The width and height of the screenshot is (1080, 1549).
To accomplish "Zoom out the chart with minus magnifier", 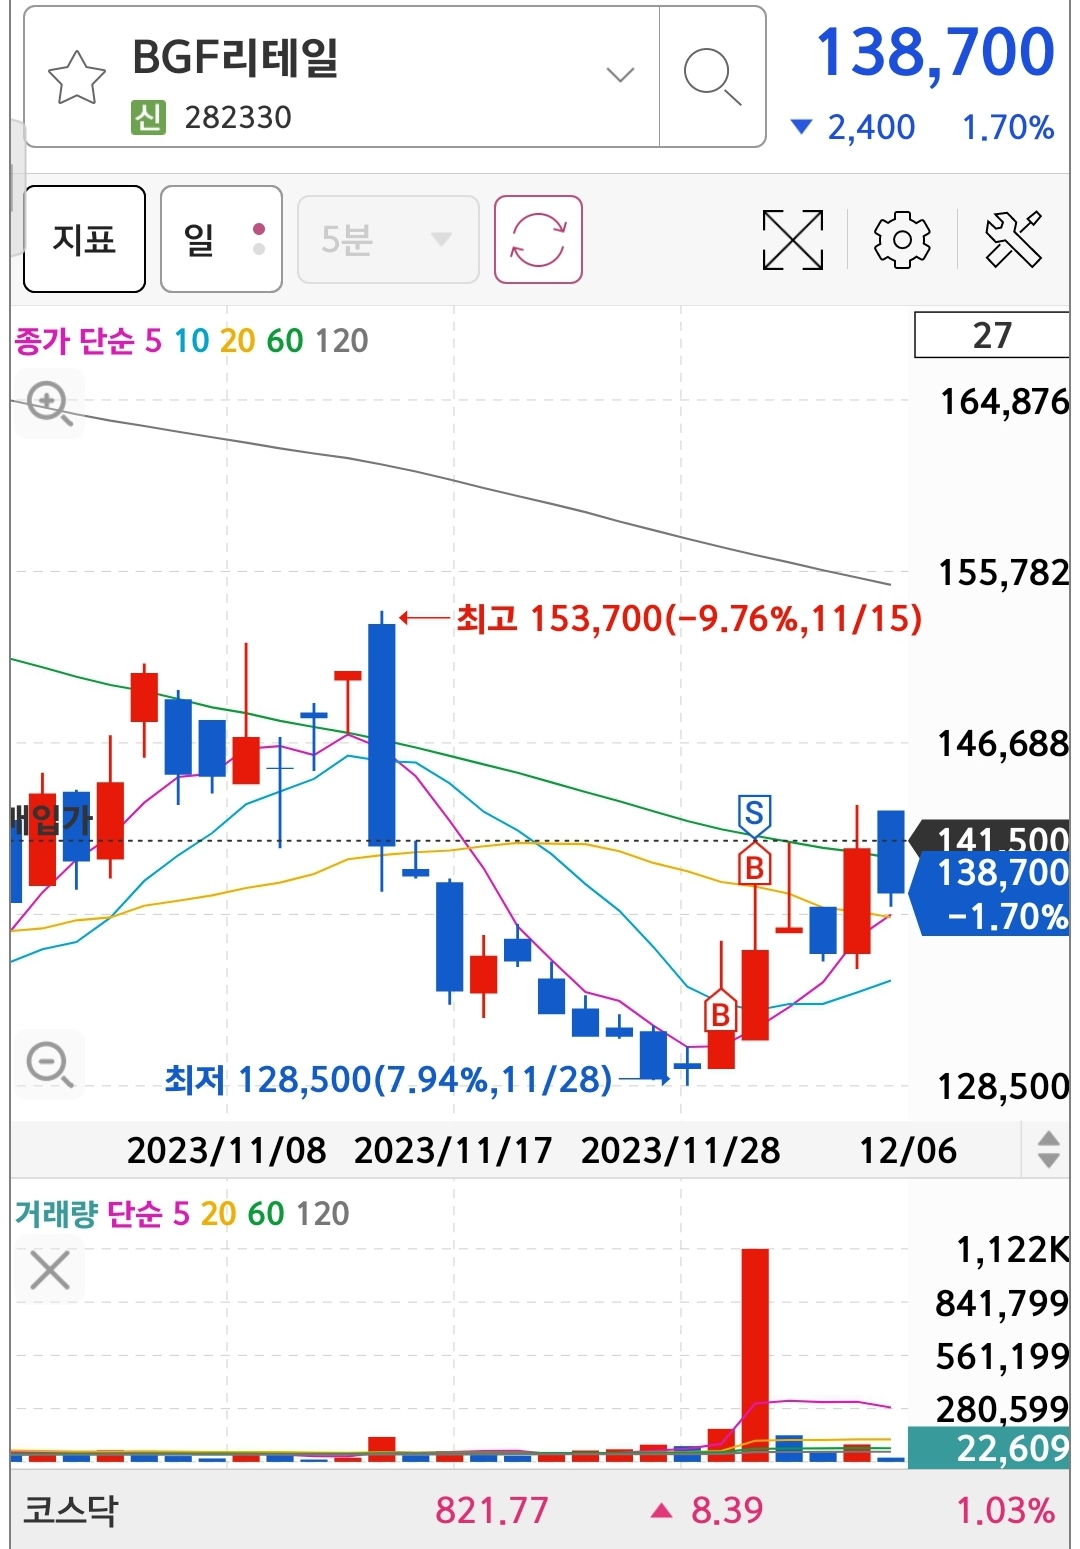I will 48,1063.
